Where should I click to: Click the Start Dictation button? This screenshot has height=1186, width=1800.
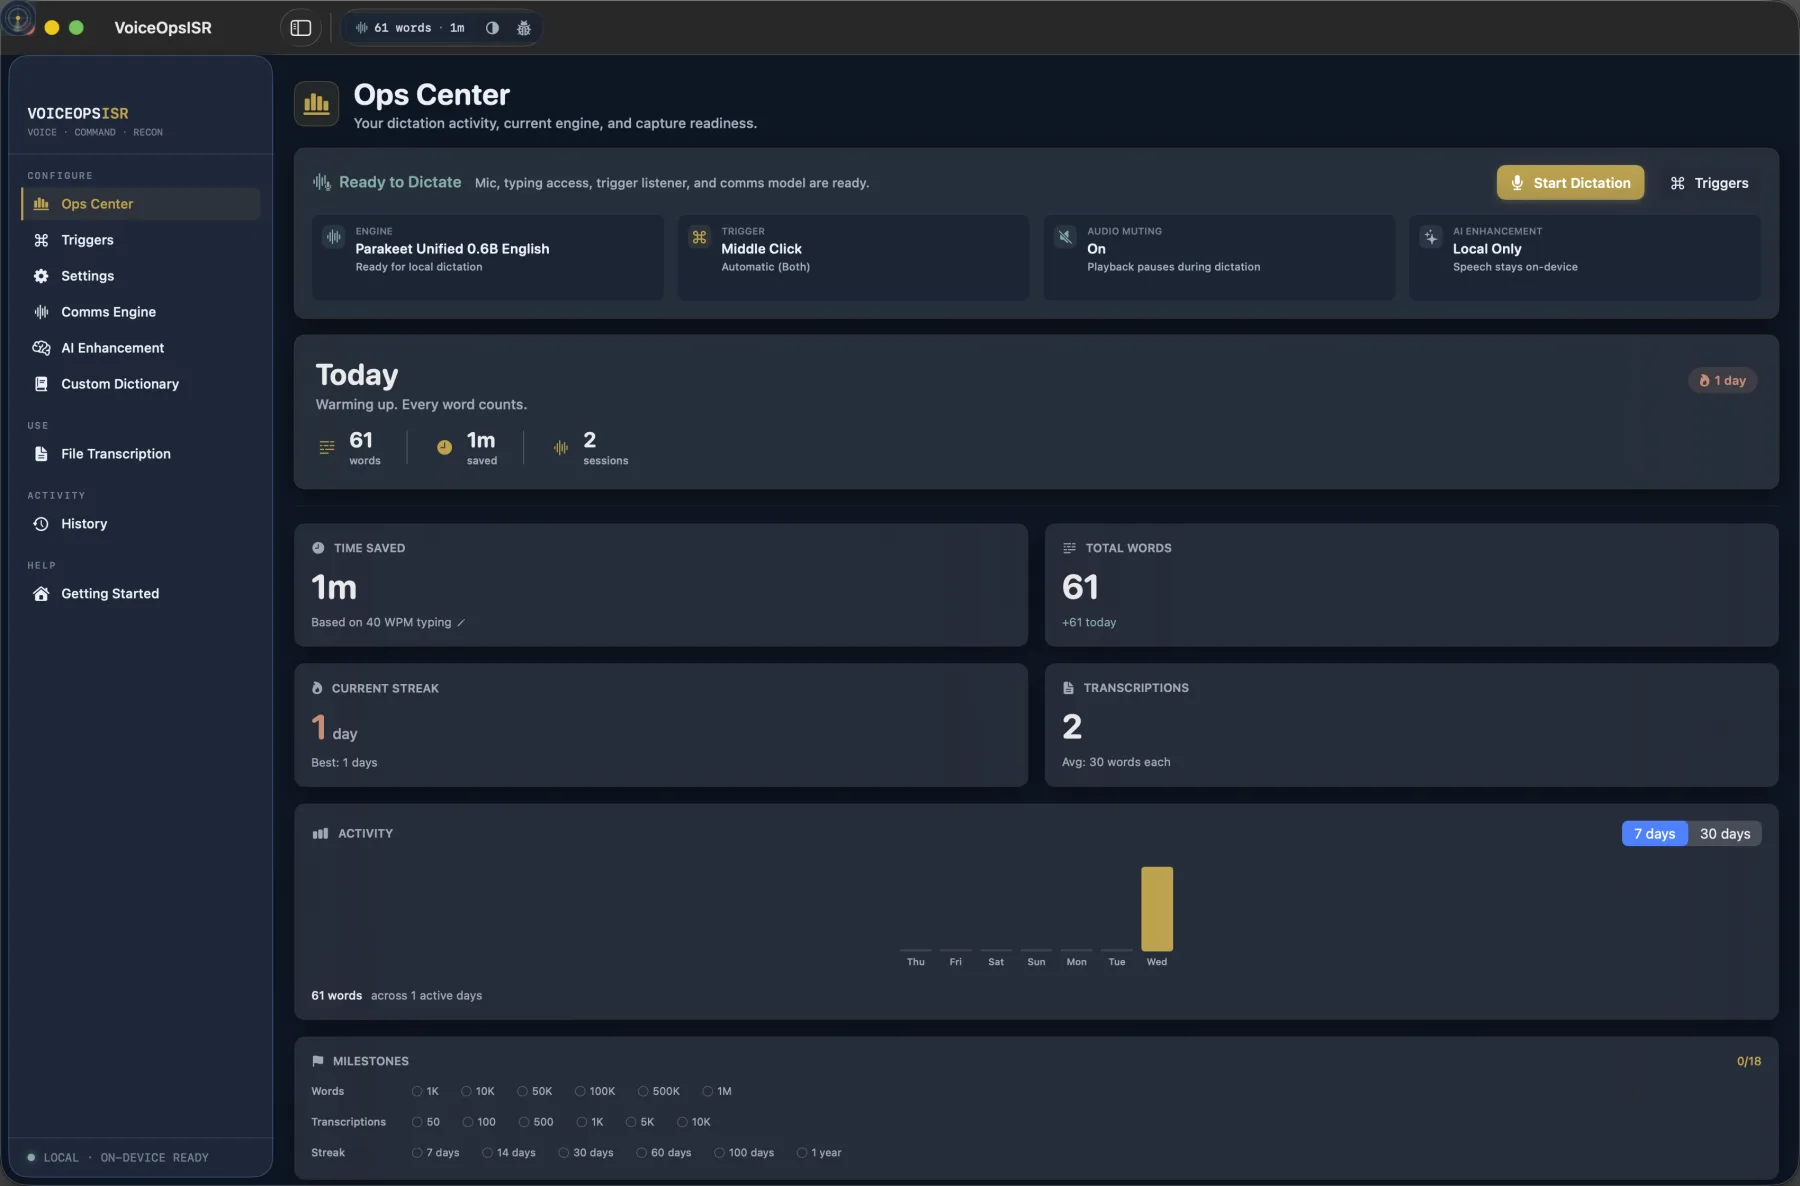click(x=1570, y=183)
